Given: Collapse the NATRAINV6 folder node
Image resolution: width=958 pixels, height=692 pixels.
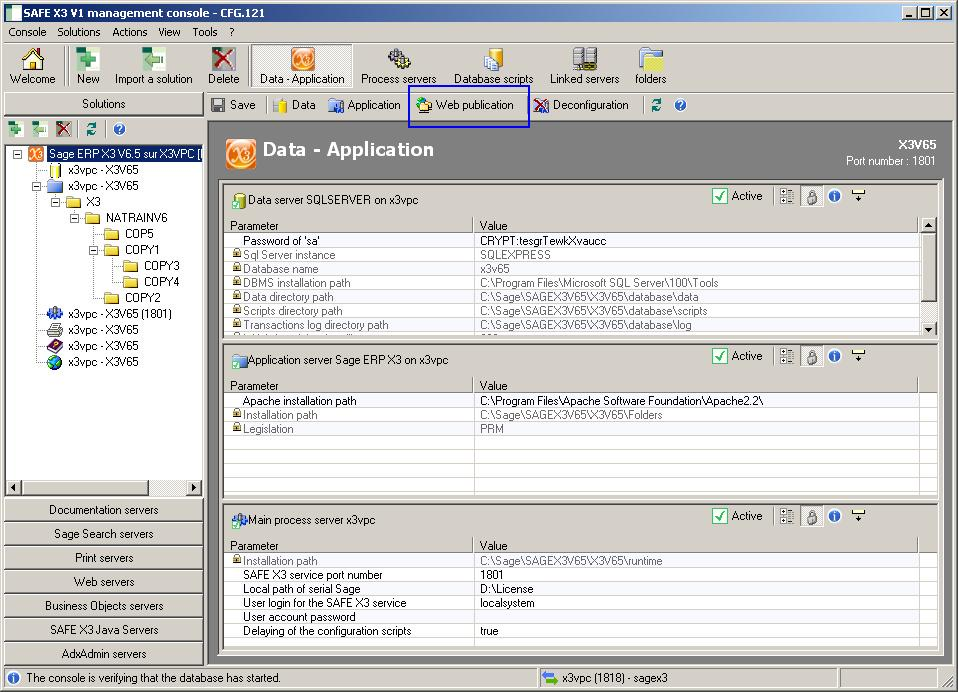Looking at the screenshot, I should click(x=75, y=217).
